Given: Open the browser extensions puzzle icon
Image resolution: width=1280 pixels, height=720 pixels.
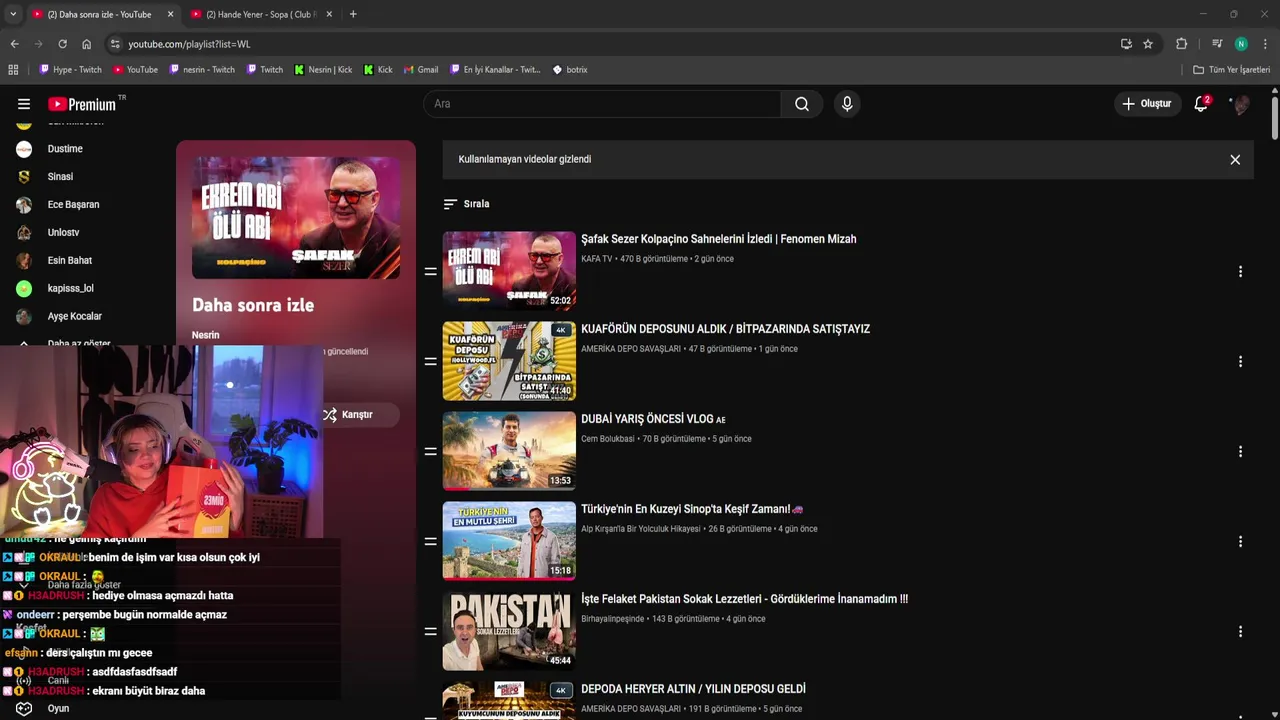Looking at the screenshot, I should pos(1181,44).
